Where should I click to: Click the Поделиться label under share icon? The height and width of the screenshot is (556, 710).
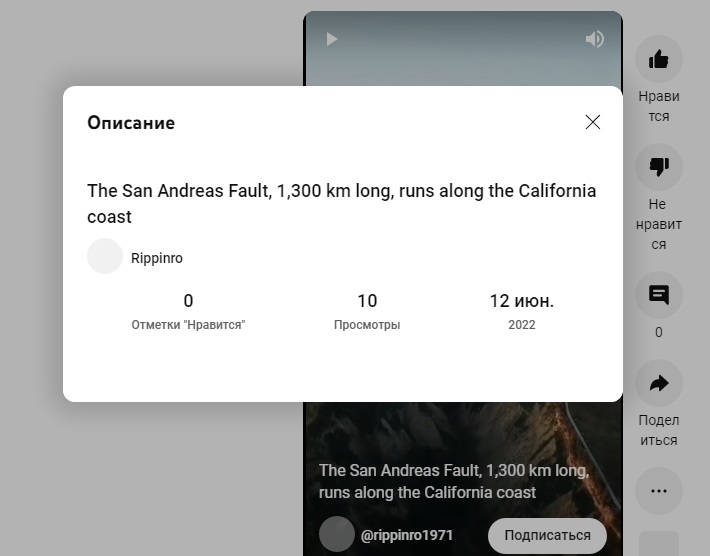click(x=658, y=430)
